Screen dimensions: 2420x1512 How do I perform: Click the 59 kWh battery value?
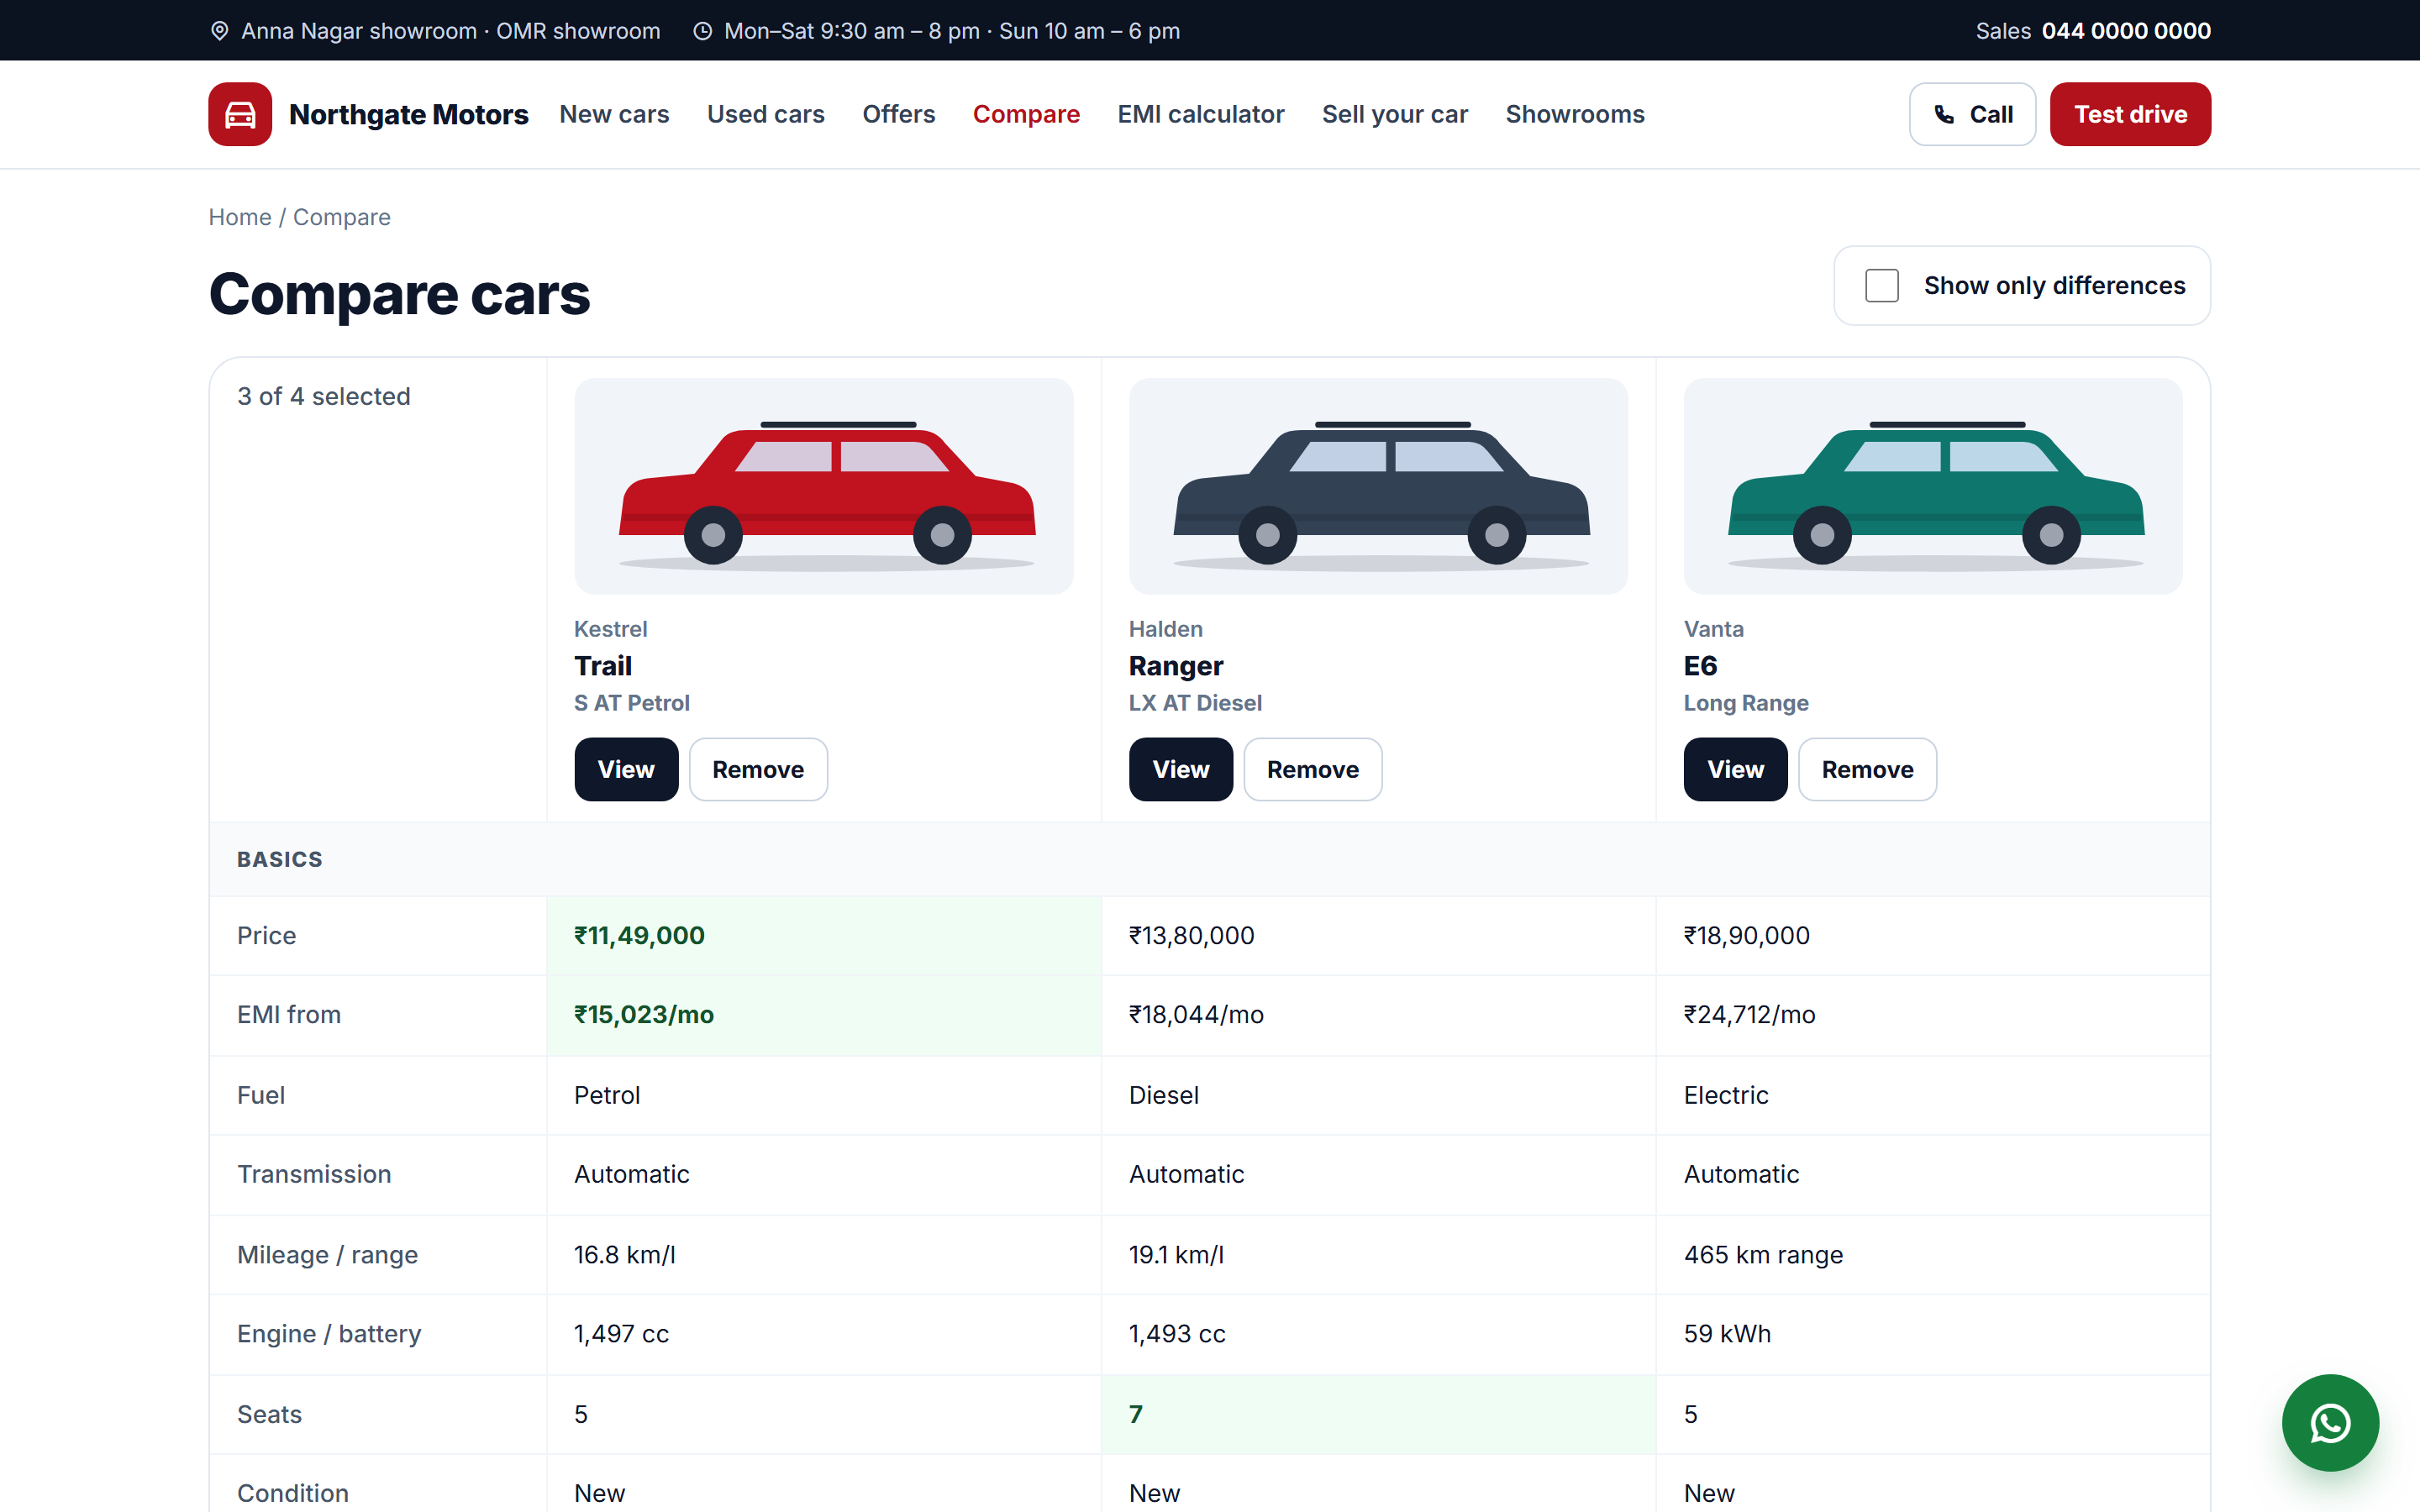(1727, 1333)
